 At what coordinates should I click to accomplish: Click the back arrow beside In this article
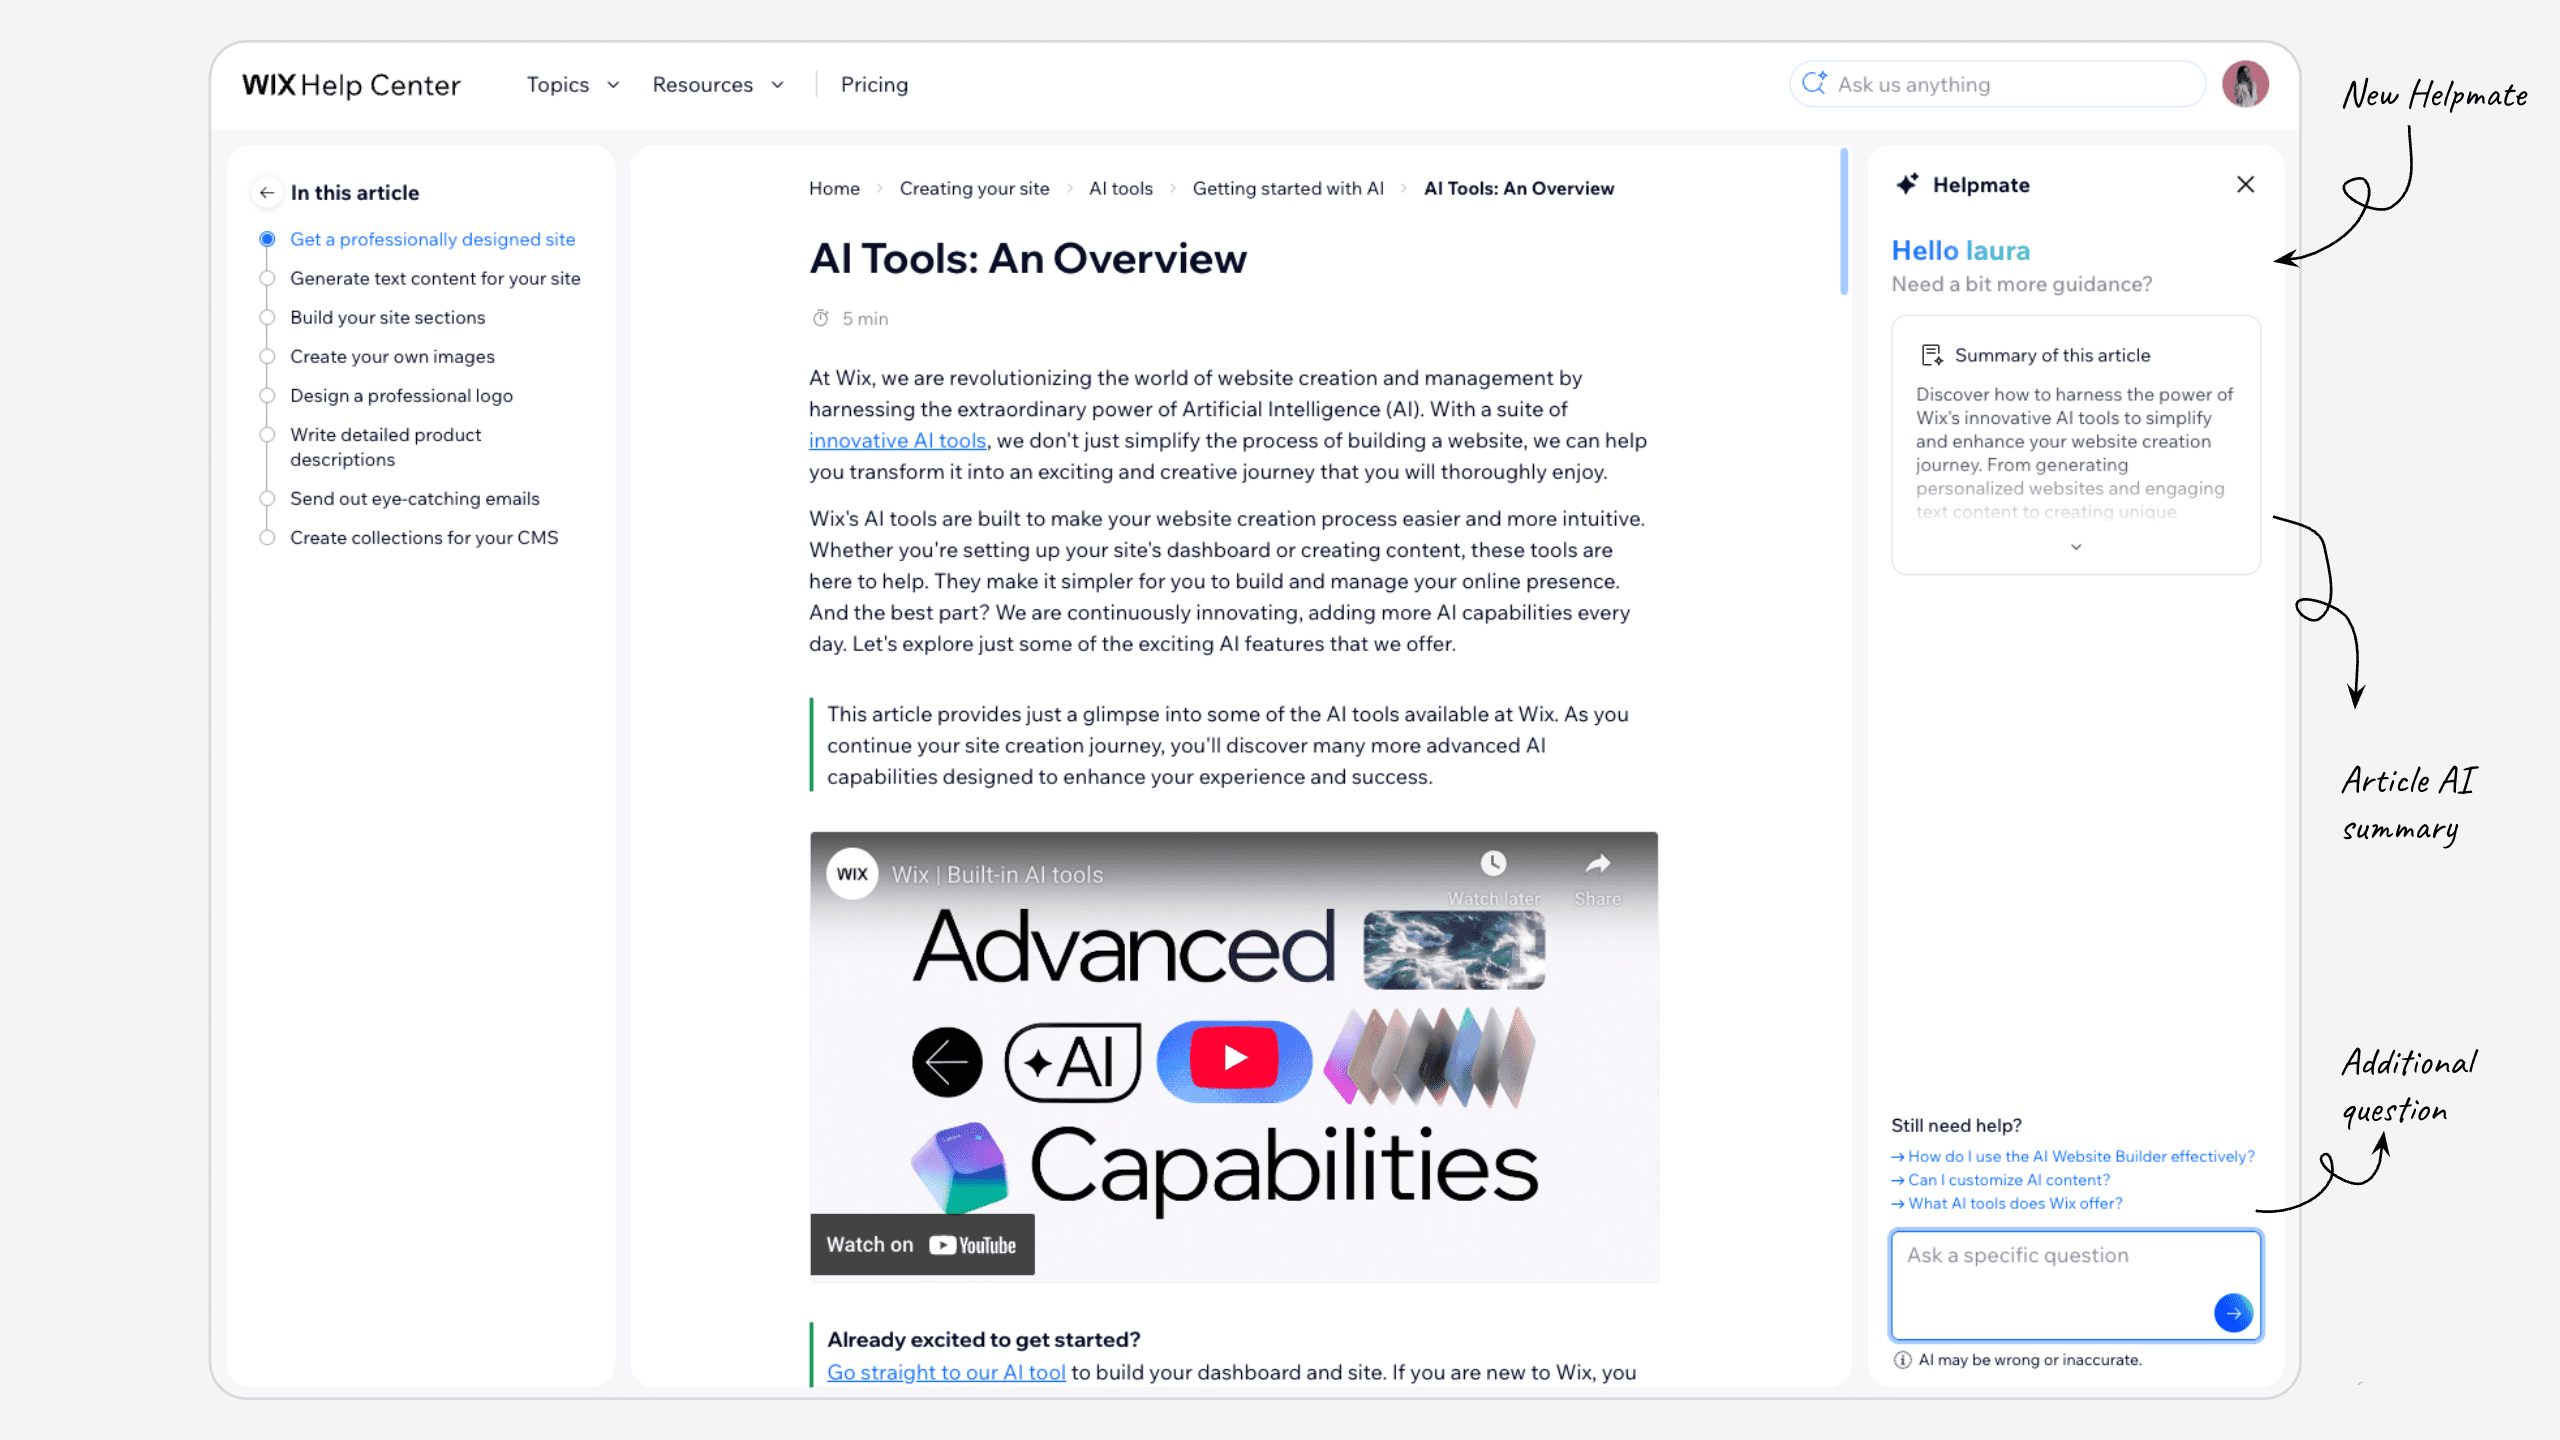266,192
